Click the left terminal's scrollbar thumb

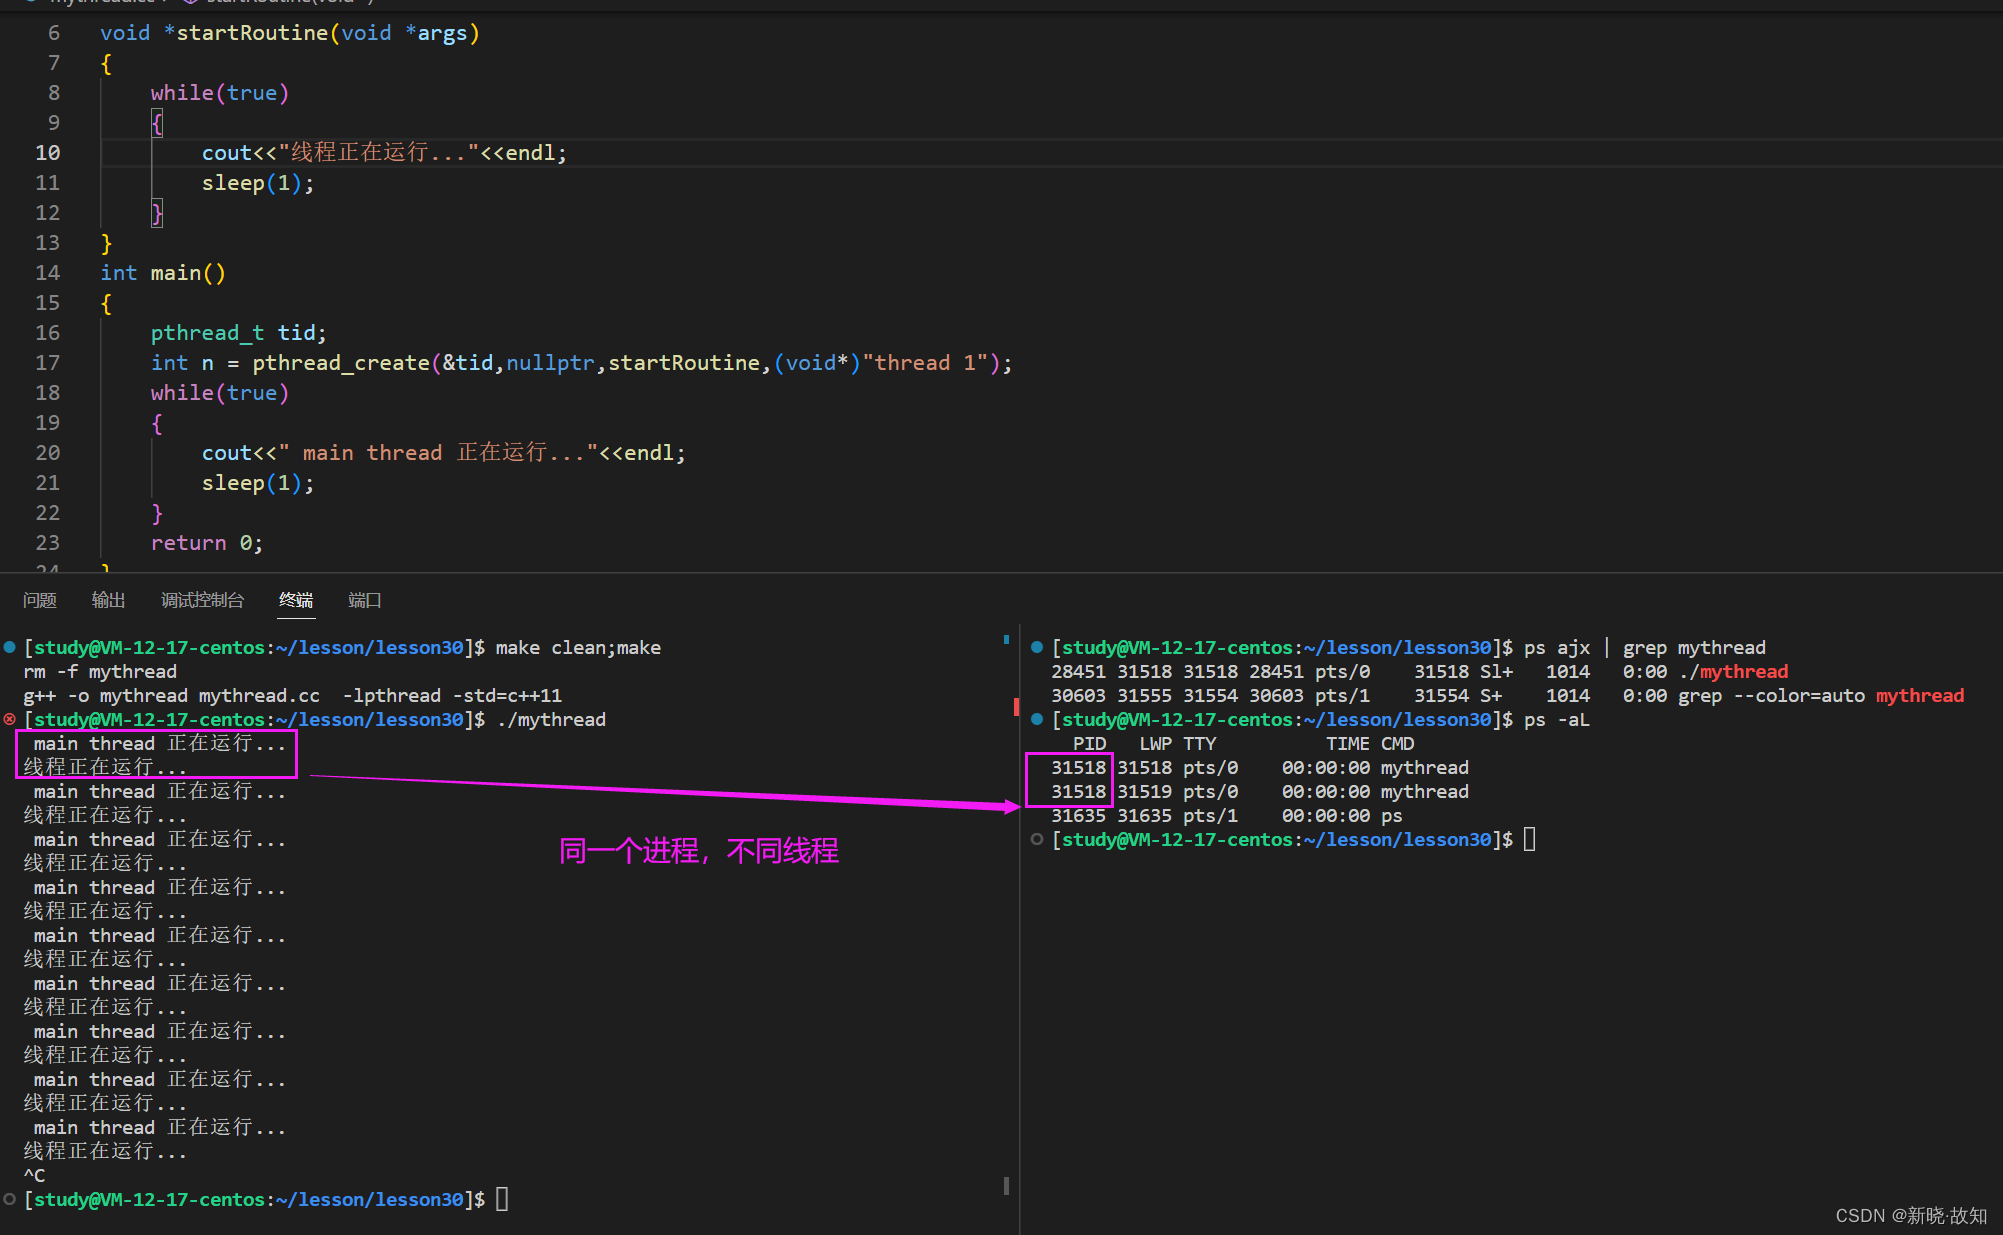[x=1006, y=1186]
